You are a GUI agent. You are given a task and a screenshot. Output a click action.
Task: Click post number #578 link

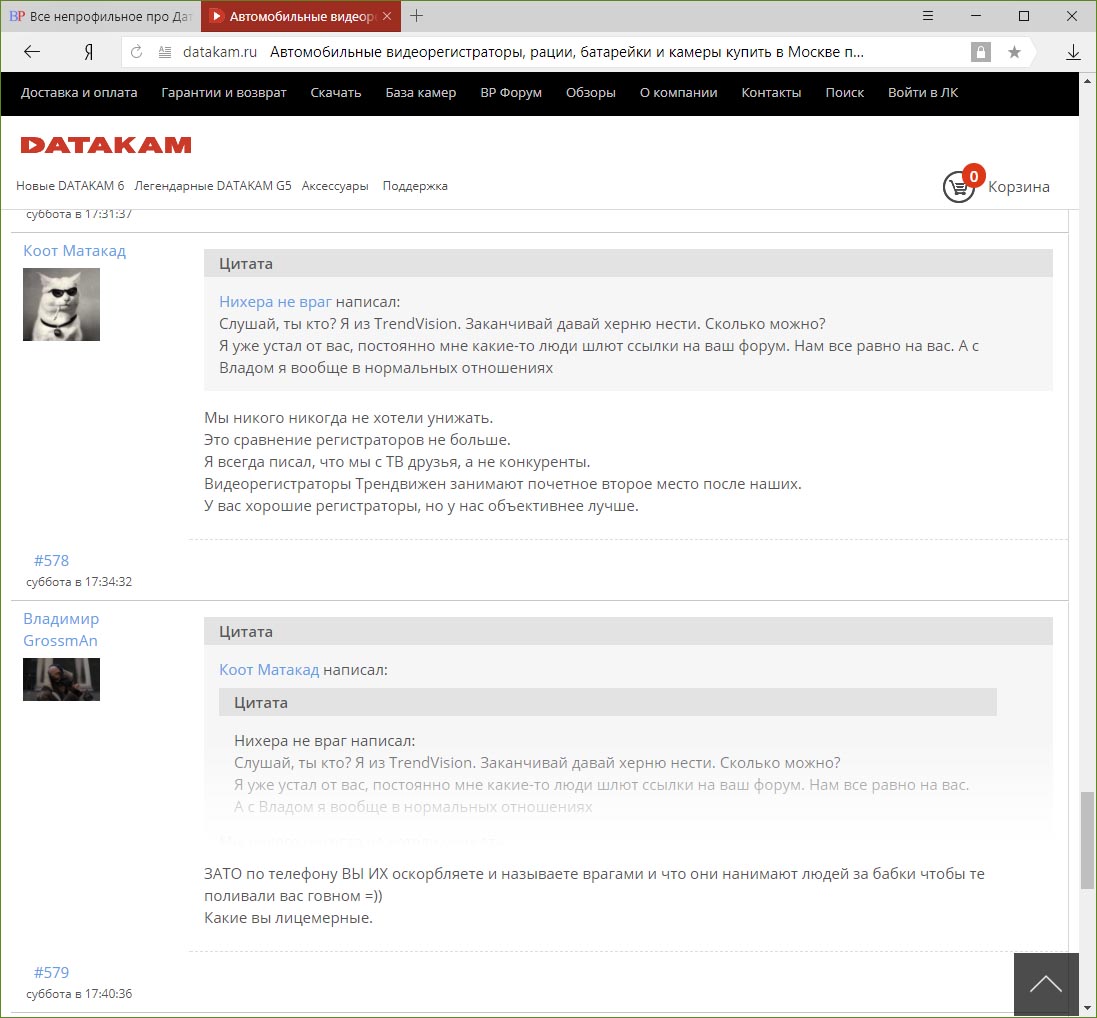[x=51, y=560]
